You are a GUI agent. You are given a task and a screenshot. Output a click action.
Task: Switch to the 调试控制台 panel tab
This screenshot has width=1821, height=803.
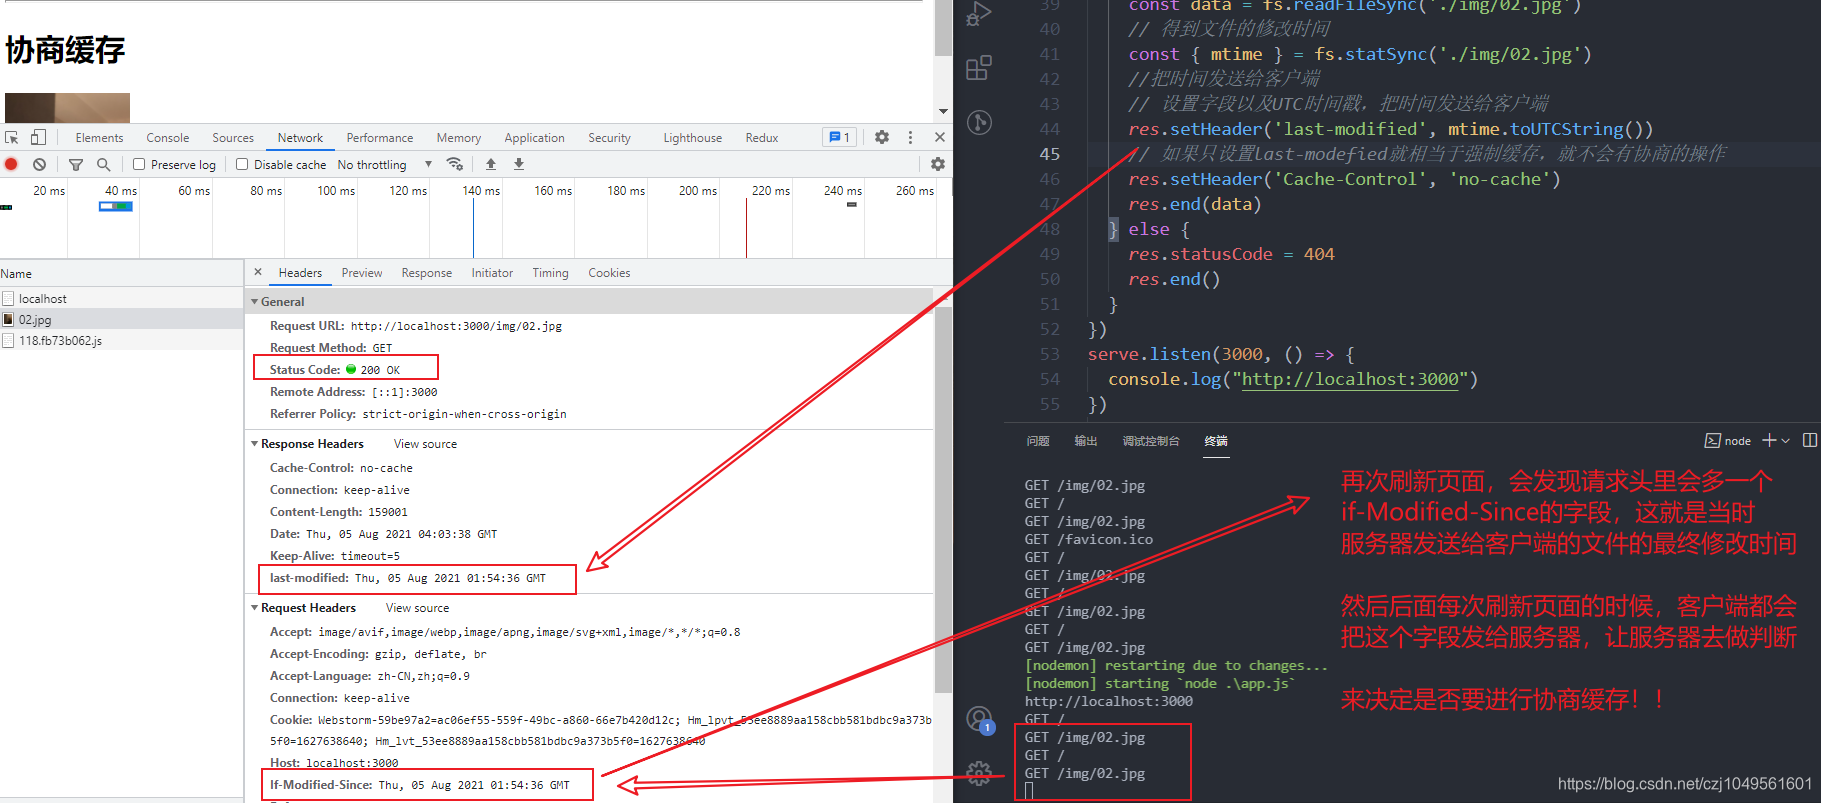1151,441
